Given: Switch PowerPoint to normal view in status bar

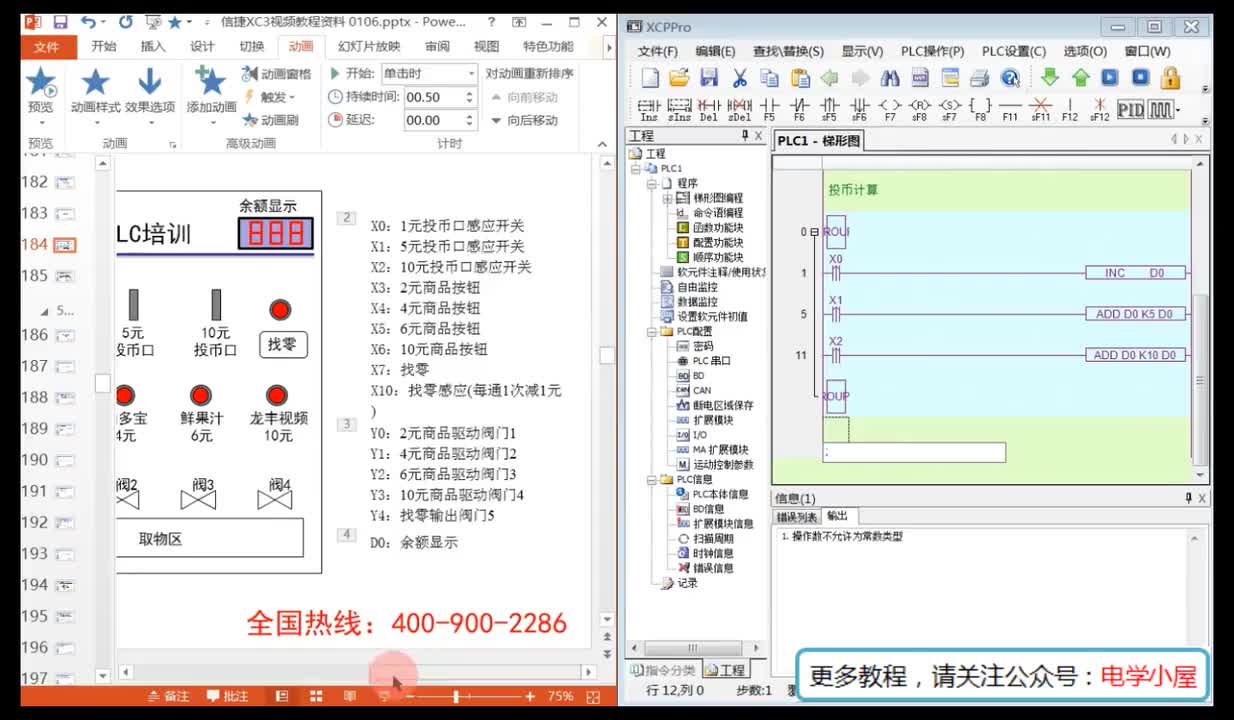Looking at the screenshot, I should pyautogui.click(x=283, y=696).
